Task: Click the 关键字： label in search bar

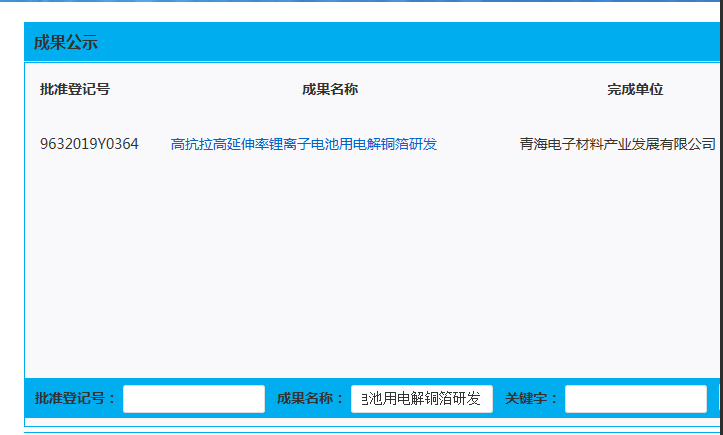Action: 532,399
